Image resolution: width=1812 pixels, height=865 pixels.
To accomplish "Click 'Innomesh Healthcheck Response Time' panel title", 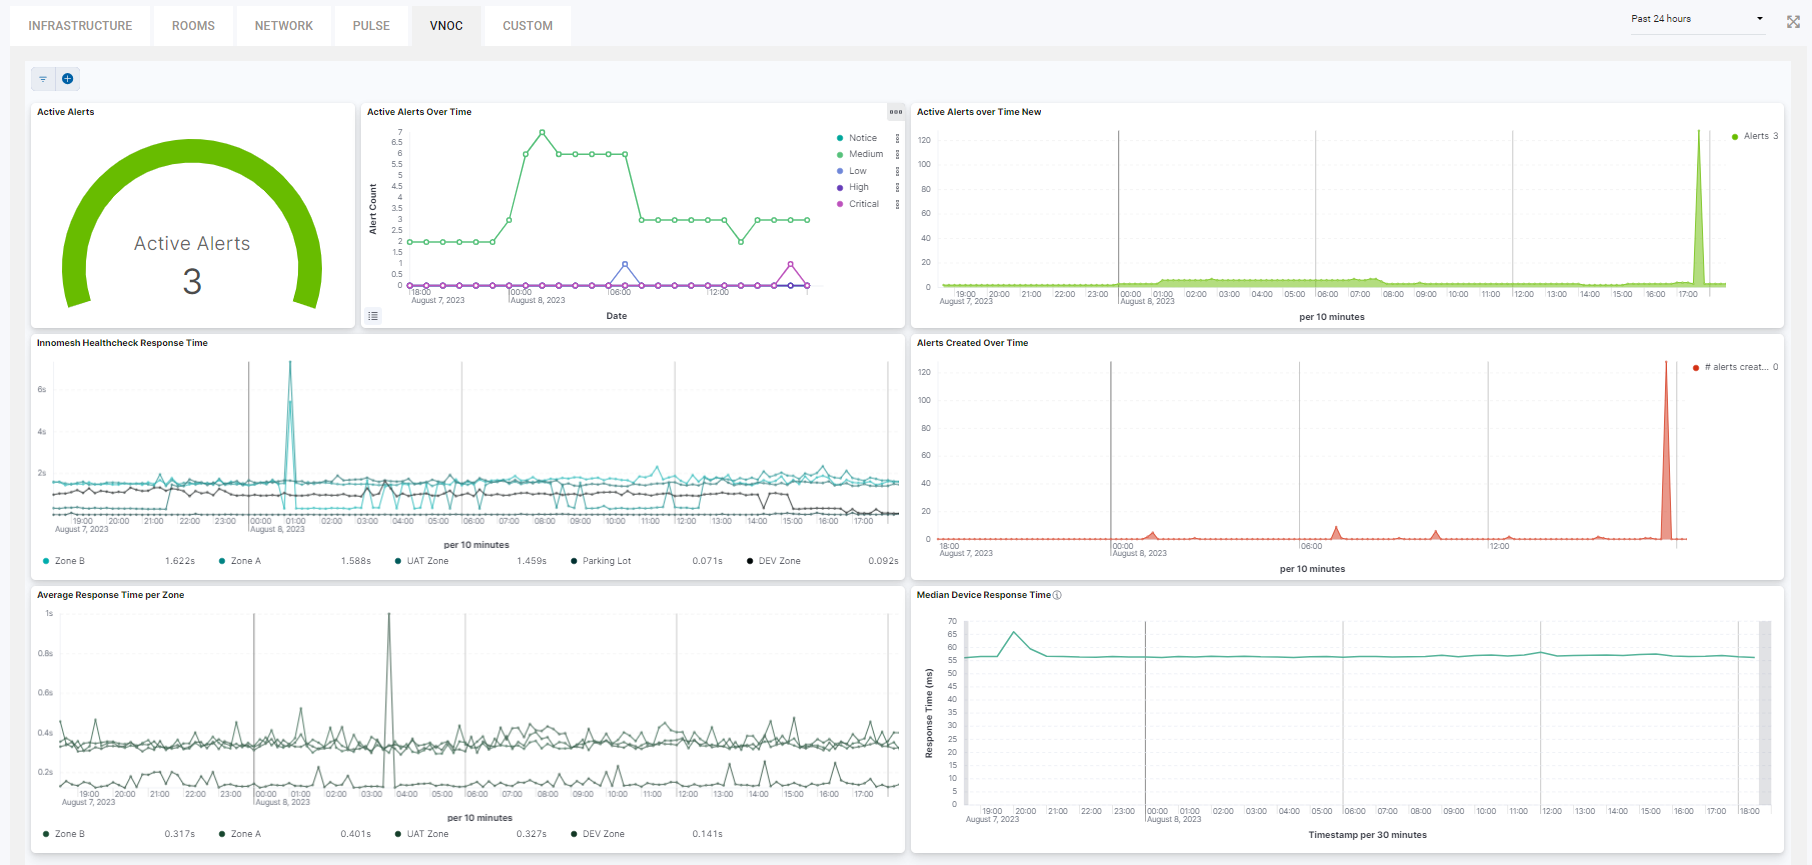I will click(122, 343).
